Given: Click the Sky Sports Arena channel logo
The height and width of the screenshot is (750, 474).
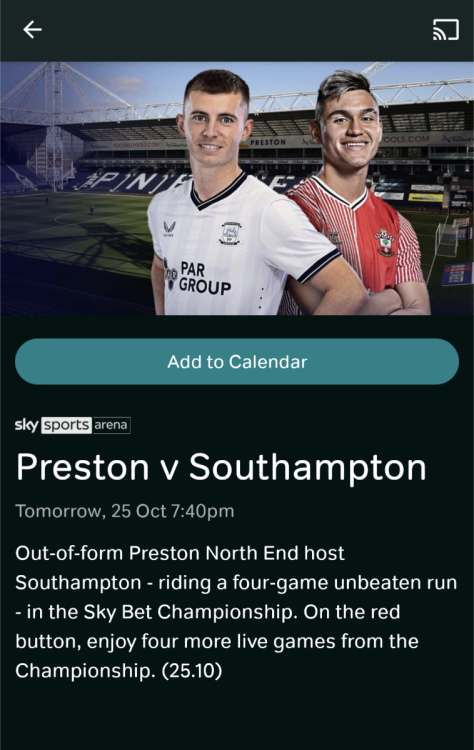Looking at the screenshot, I should (73, 425).
